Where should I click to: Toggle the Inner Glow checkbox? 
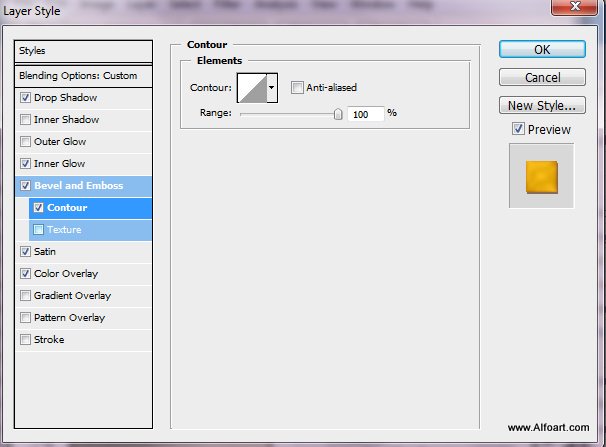(x=26, y=164)
